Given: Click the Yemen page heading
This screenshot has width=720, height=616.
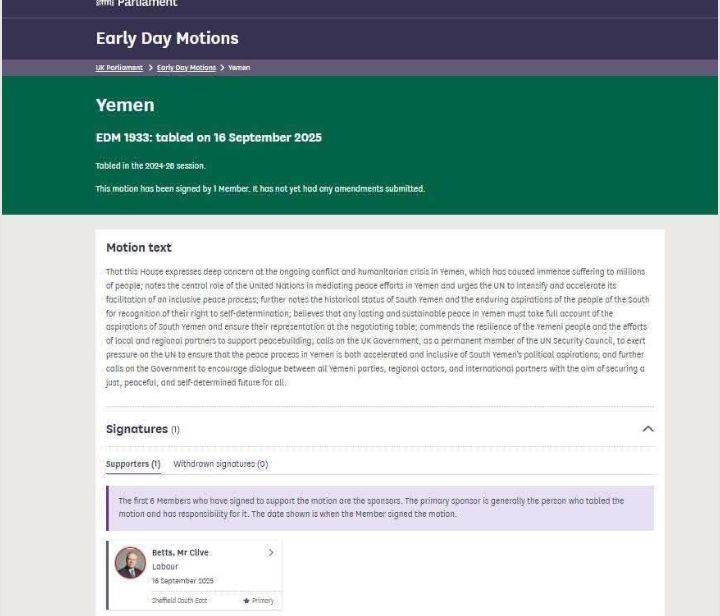Looking at the screenshot, I should (125, 105).
